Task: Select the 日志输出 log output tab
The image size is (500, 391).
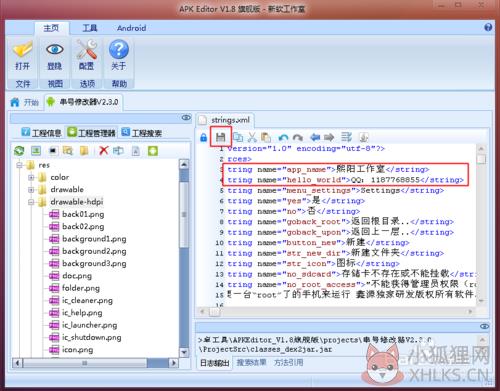Action: point(215,363)
